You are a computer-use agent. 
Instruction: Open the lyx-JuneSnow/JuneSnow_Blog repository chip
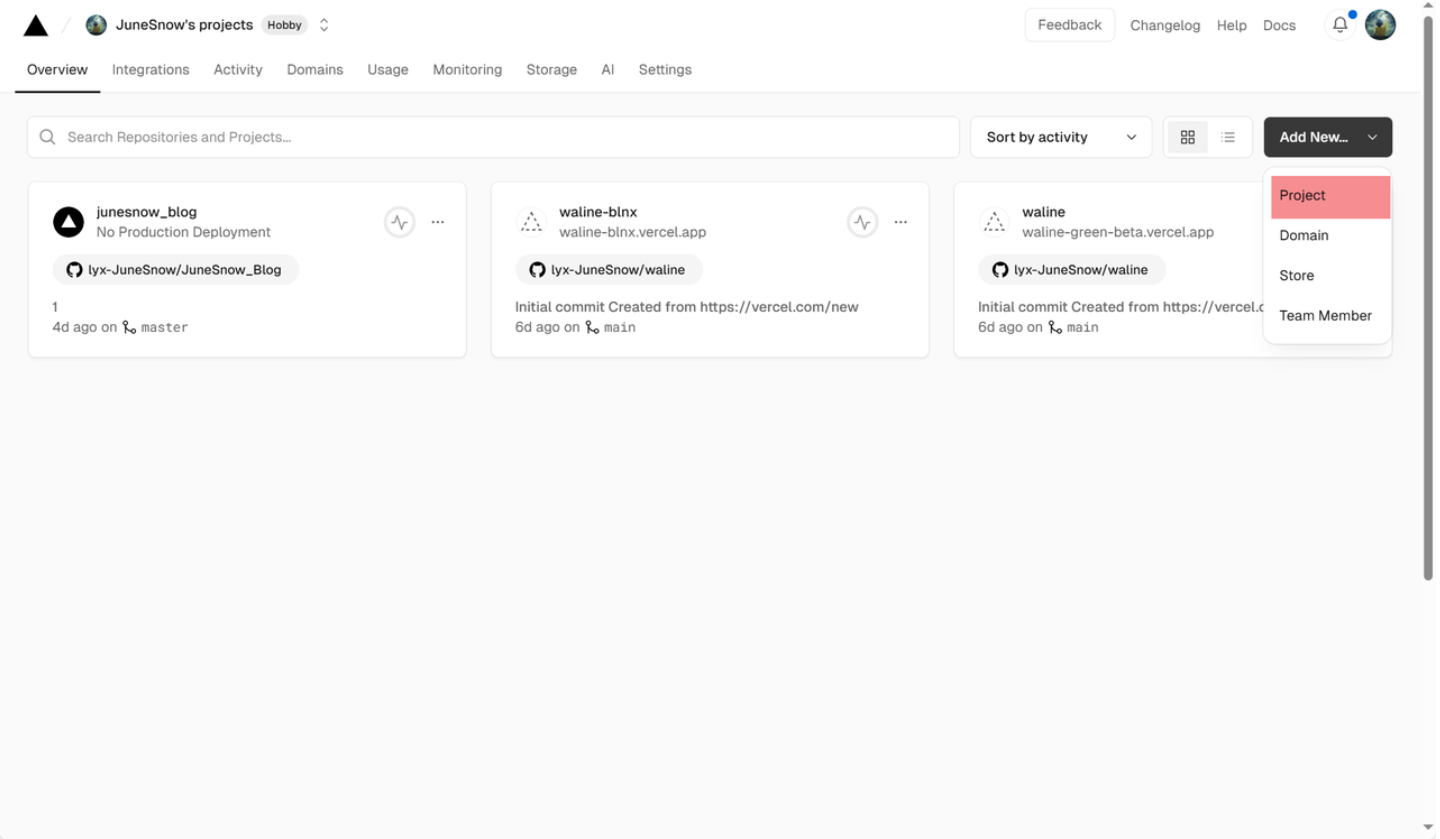click(176, 270)
